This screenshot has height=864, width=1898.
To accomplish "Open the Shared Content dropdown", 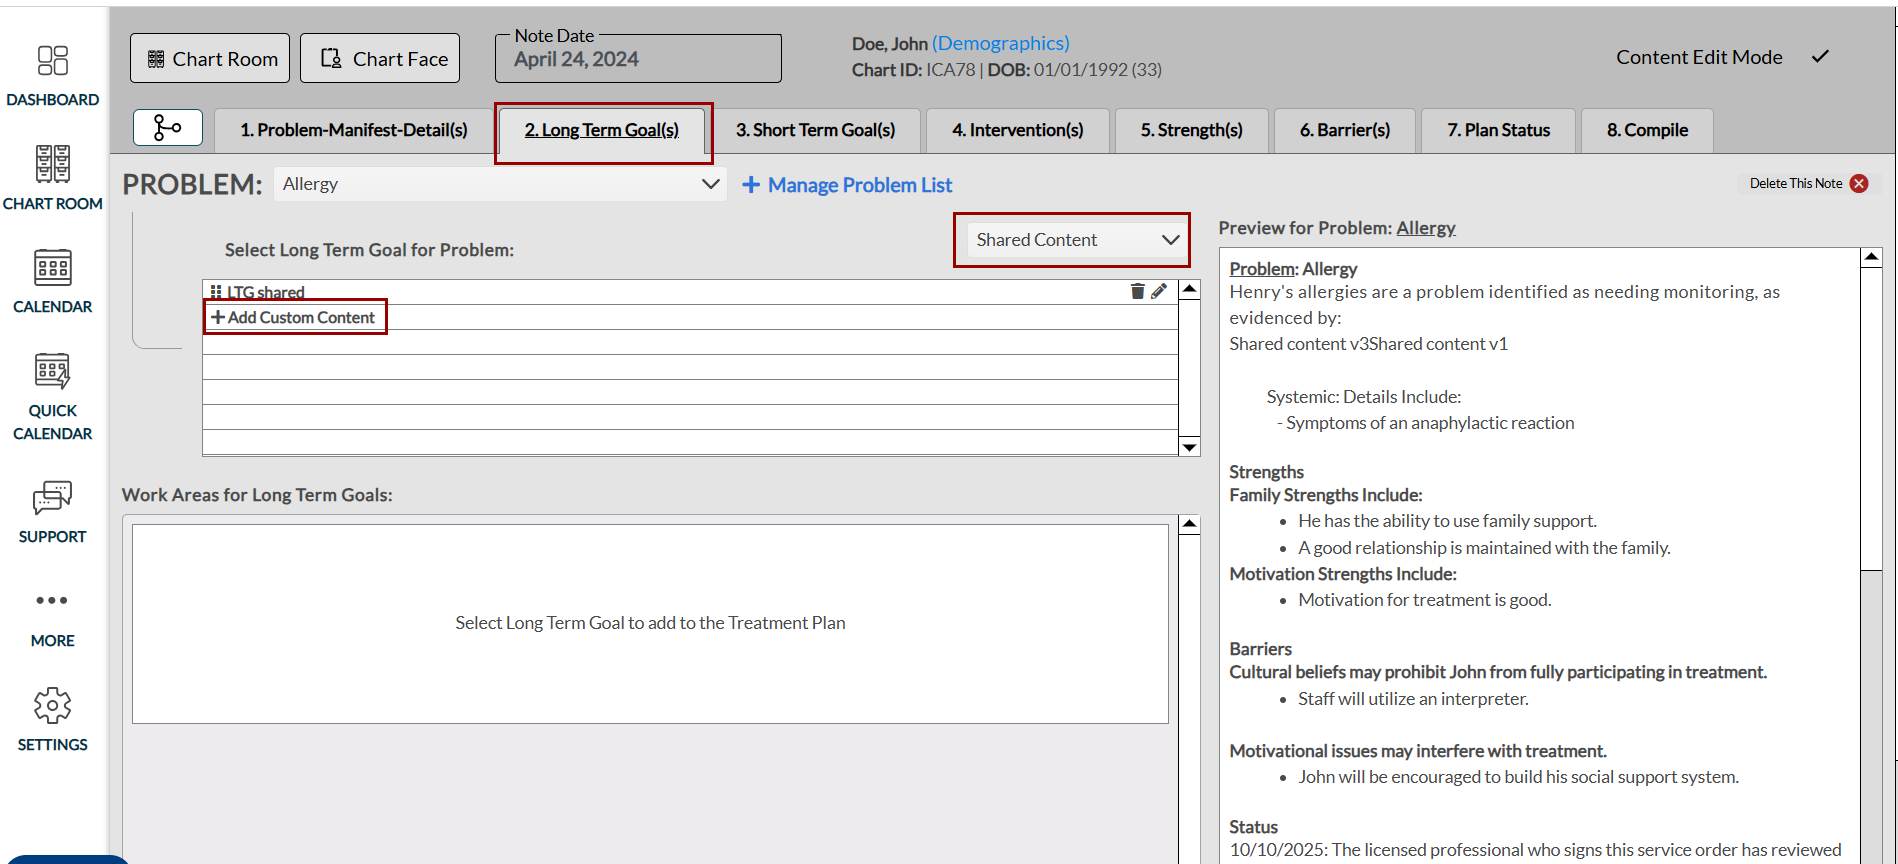I will pos(1072,240).
